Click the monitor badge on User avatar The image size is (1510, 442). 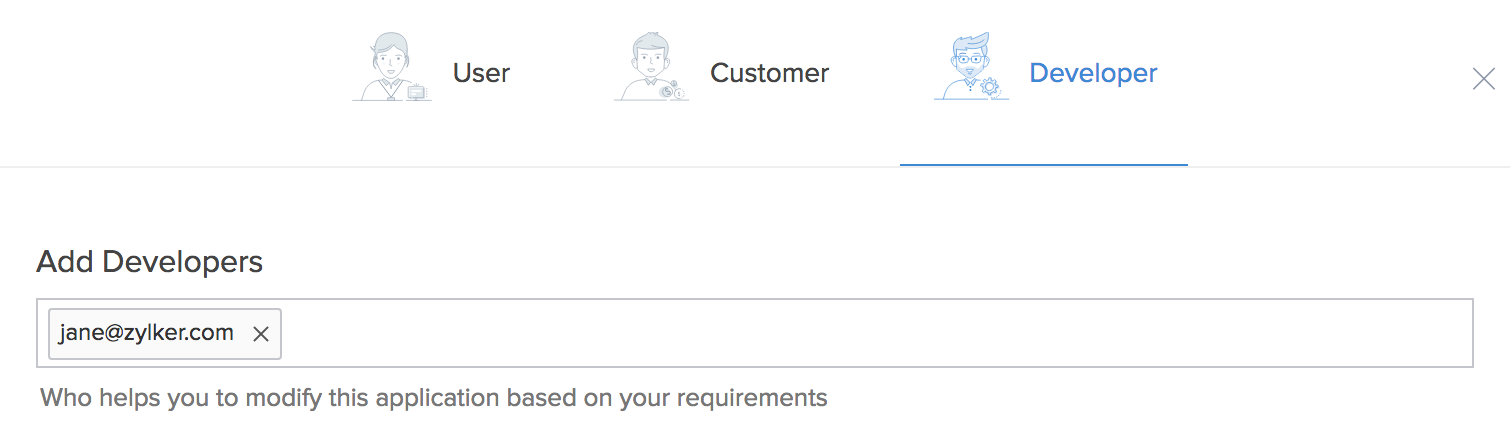[417, 92]
